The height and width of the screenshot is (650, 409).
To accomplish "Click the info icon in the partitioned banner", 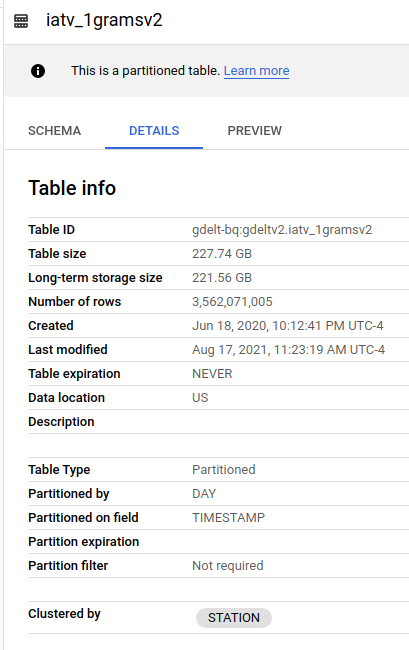I will [x=38, y=71].
